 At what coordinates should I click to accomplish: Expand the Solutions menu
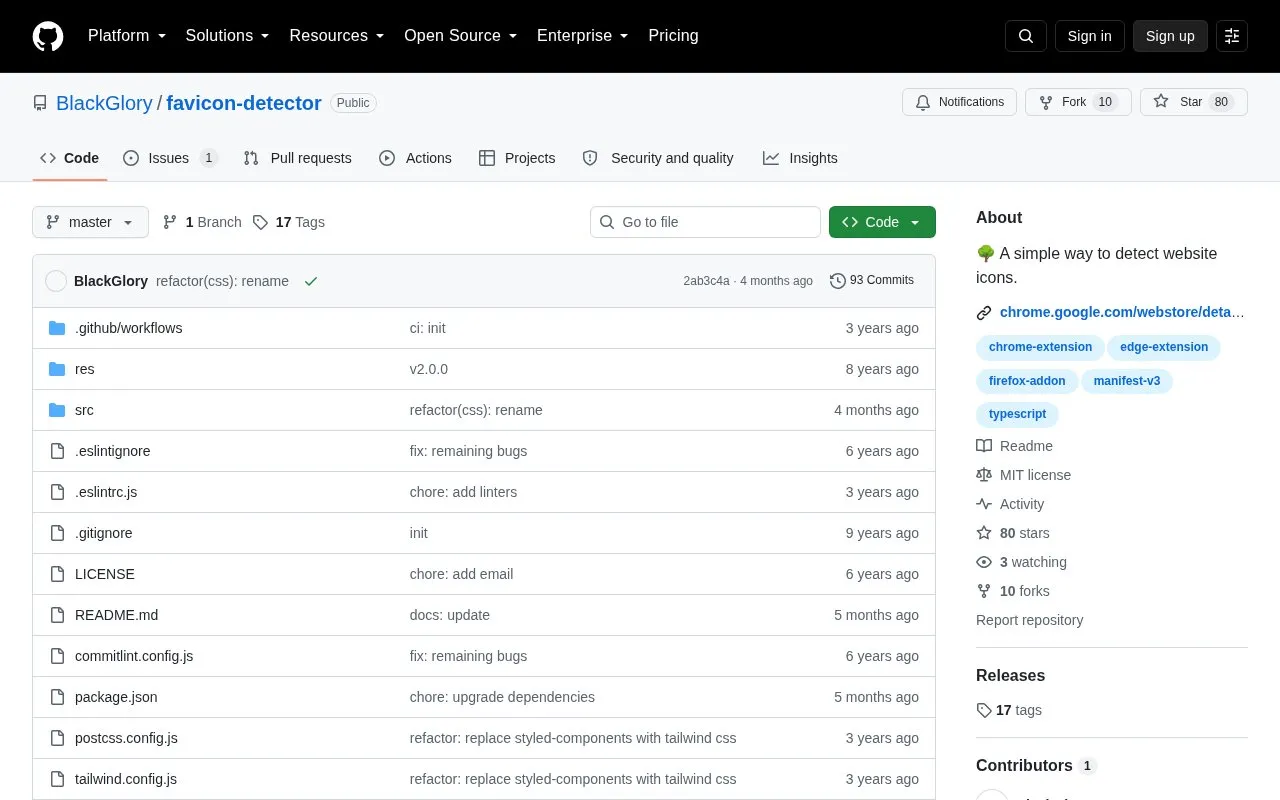coord(228,36)
